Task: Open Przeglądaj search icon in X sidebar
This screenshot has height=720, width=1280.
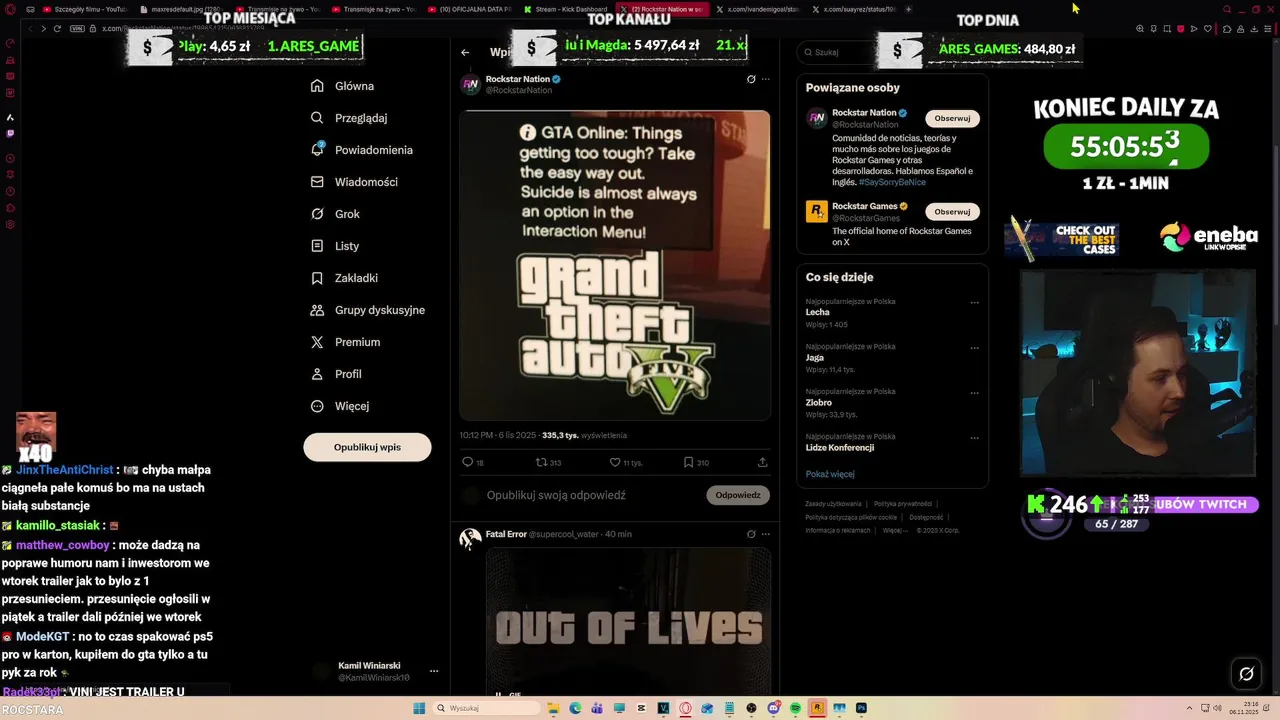Action: [x=317, y=118]
